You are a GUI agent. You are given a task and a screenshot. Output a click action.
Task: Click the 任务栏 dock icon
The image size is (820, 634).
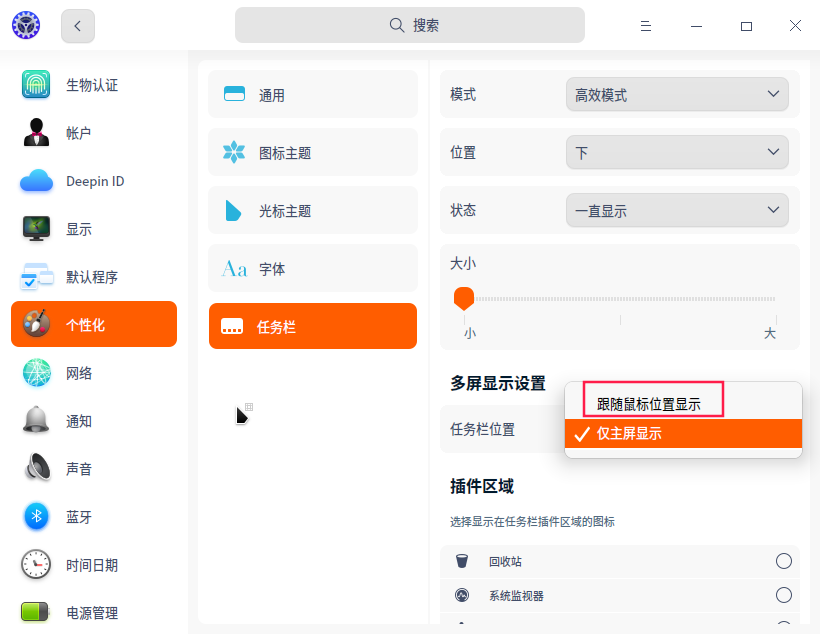(232, 326)
